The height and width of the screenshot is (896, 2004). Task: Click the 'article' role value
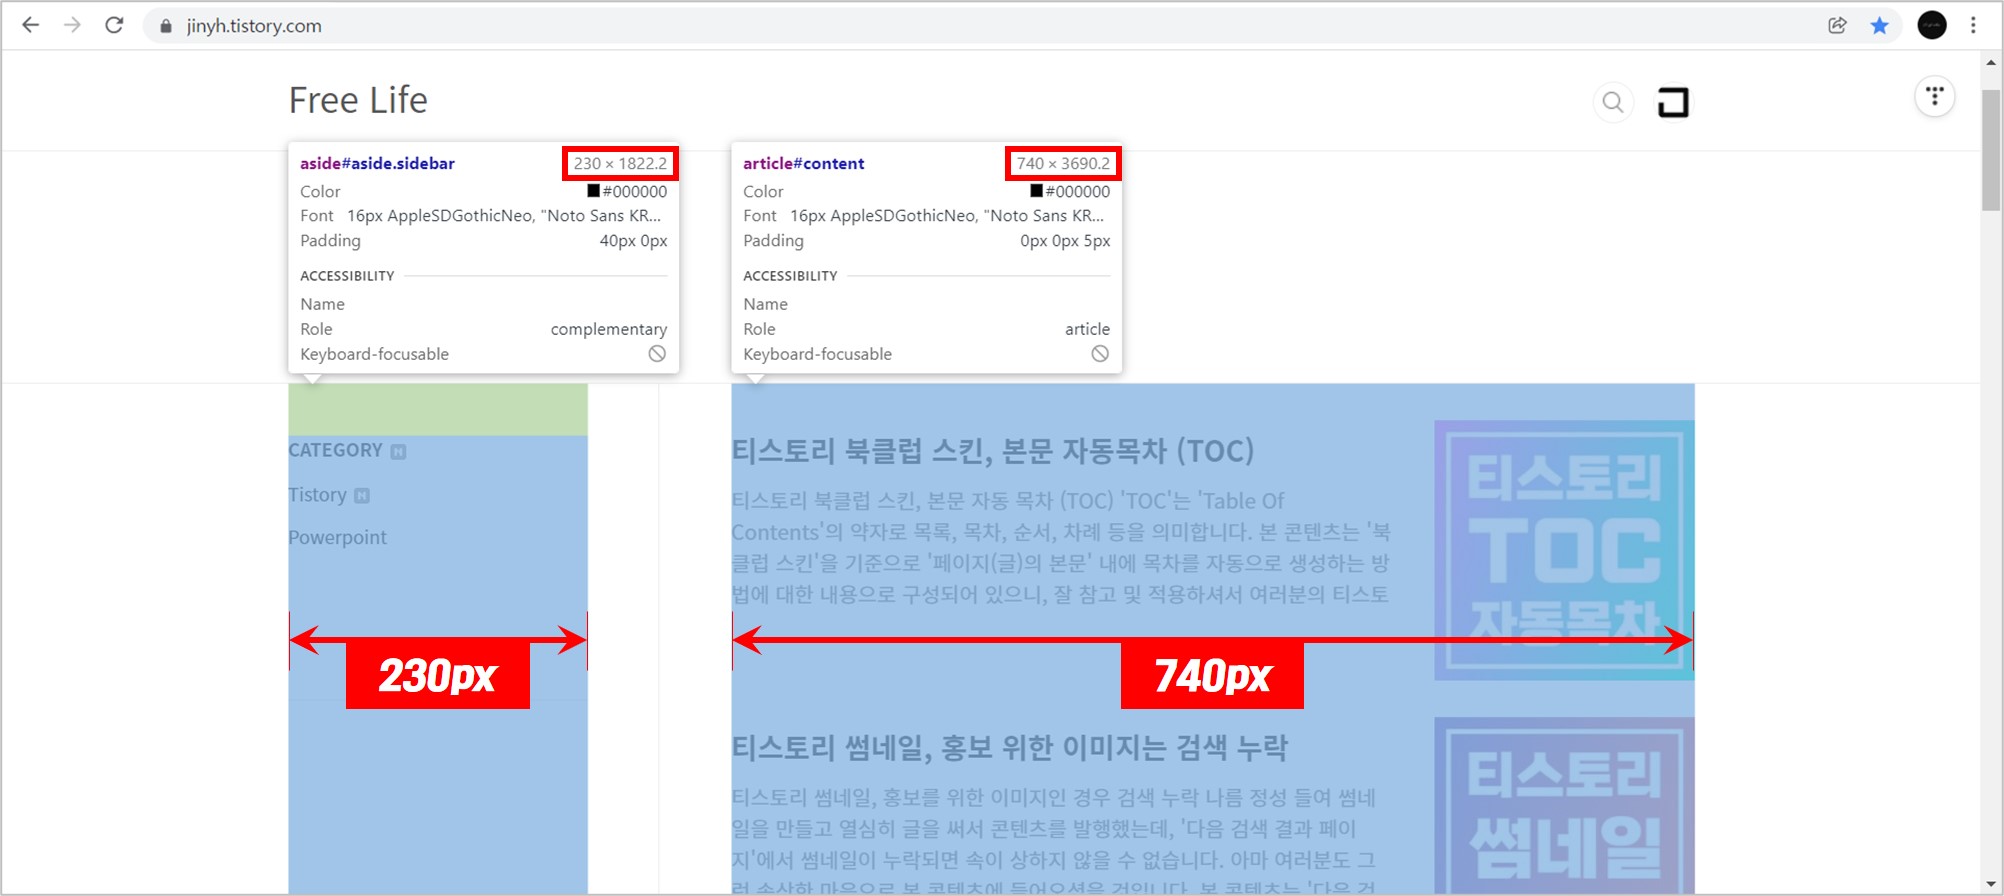tap(1087, 329)
